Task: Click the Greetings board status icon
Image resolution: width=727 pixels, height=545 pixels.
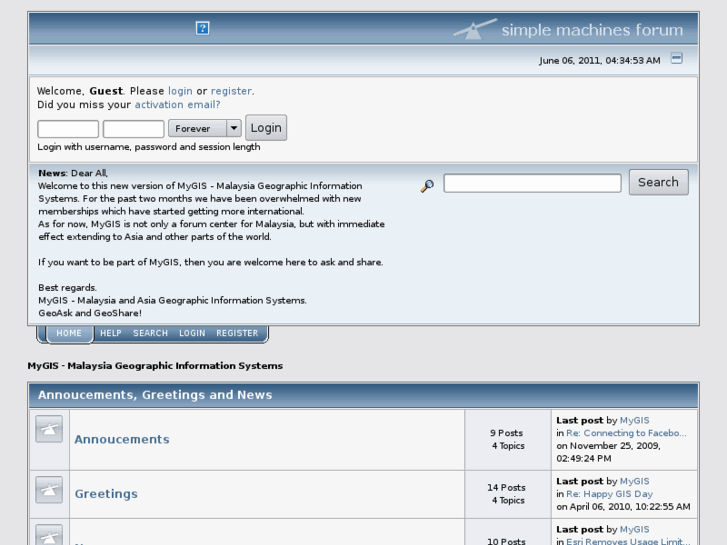Action: tap(49, 490)
